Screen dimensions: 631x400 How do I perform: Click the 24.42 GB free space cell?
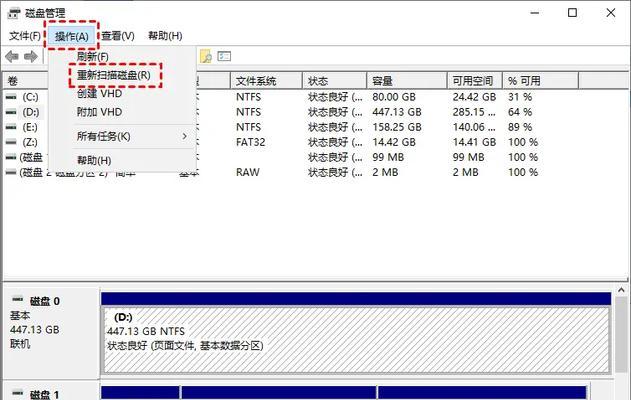pos(474,97)
